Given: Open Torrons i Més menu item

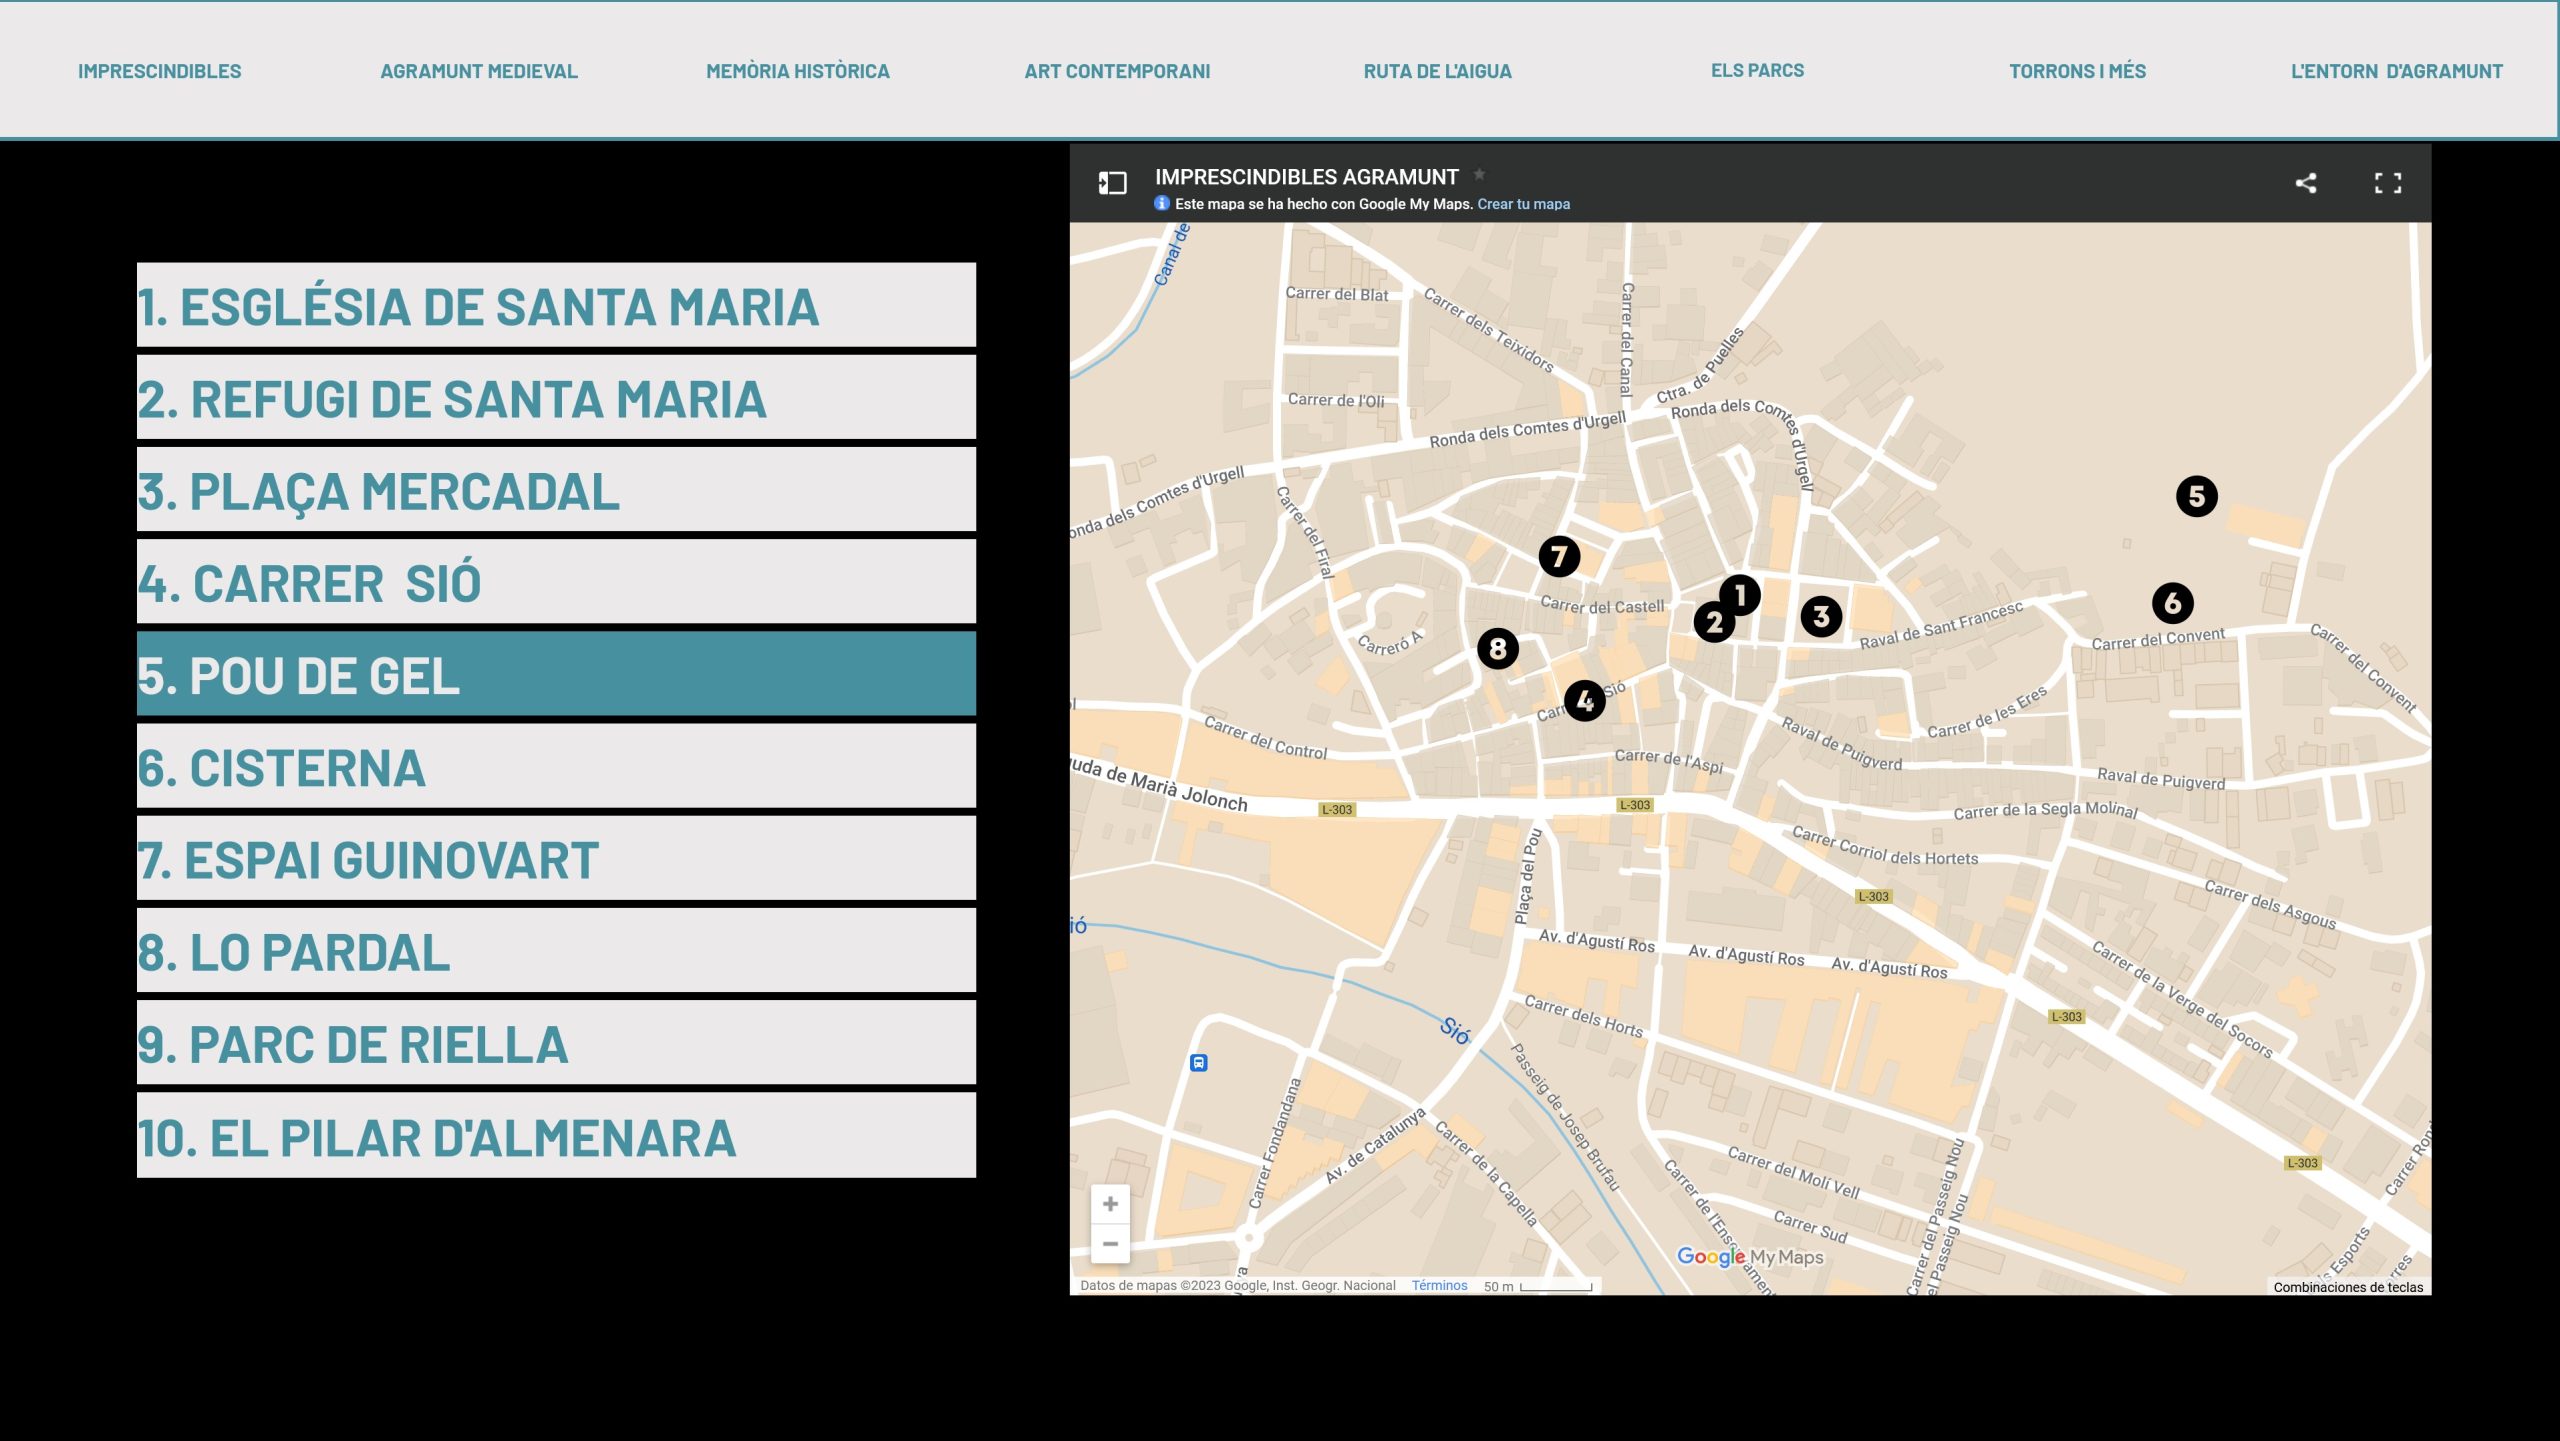Looking at the screenshot, I should 2077,71.
